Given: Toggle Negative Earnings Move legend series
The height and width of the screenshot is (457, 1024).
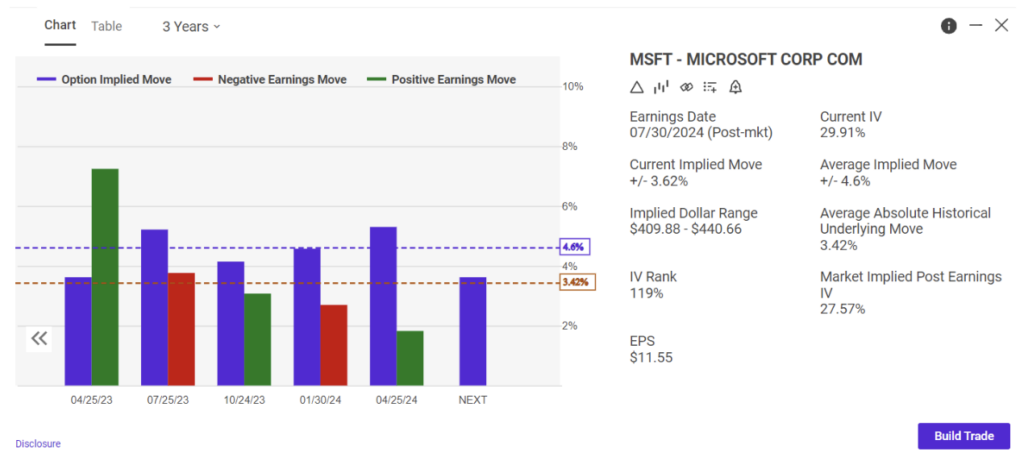Looking at the screenshot, I should tap(270, 80).
